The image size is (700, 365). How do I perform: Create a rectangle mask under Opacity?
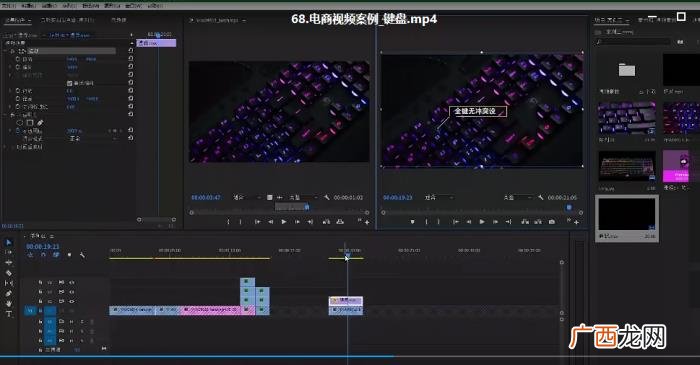[x=30, y=123]
